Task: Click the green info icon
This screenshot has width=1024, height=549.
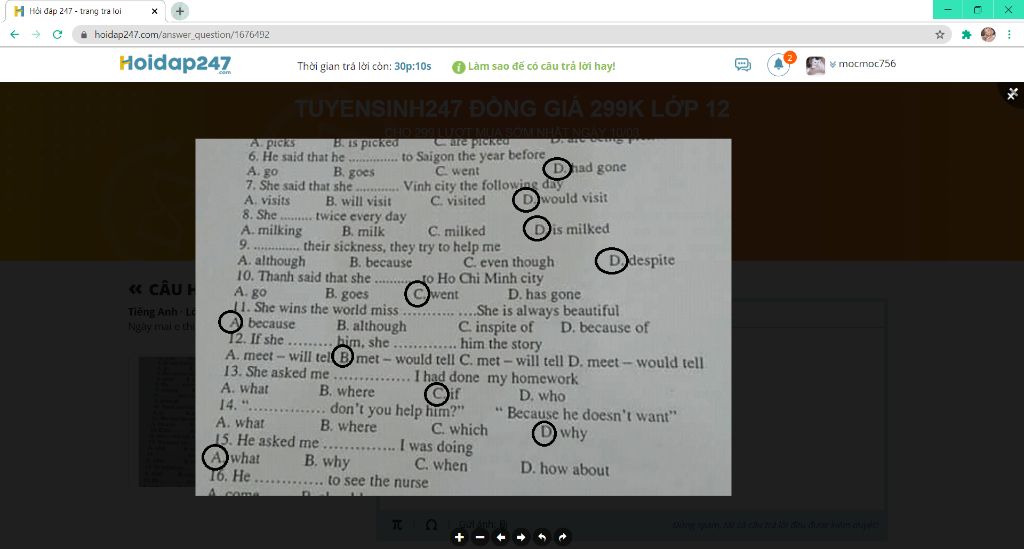Action: click(458, 67)
